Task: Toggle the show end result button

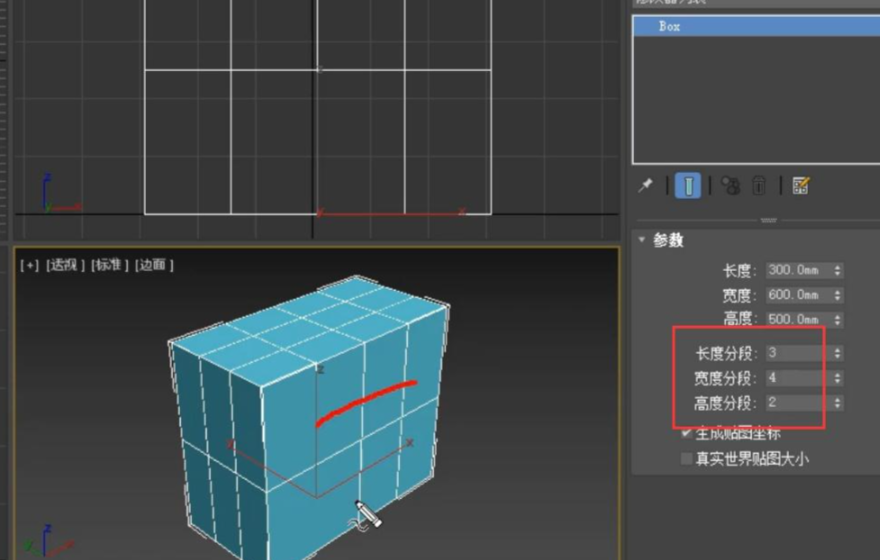Action: 688,186
